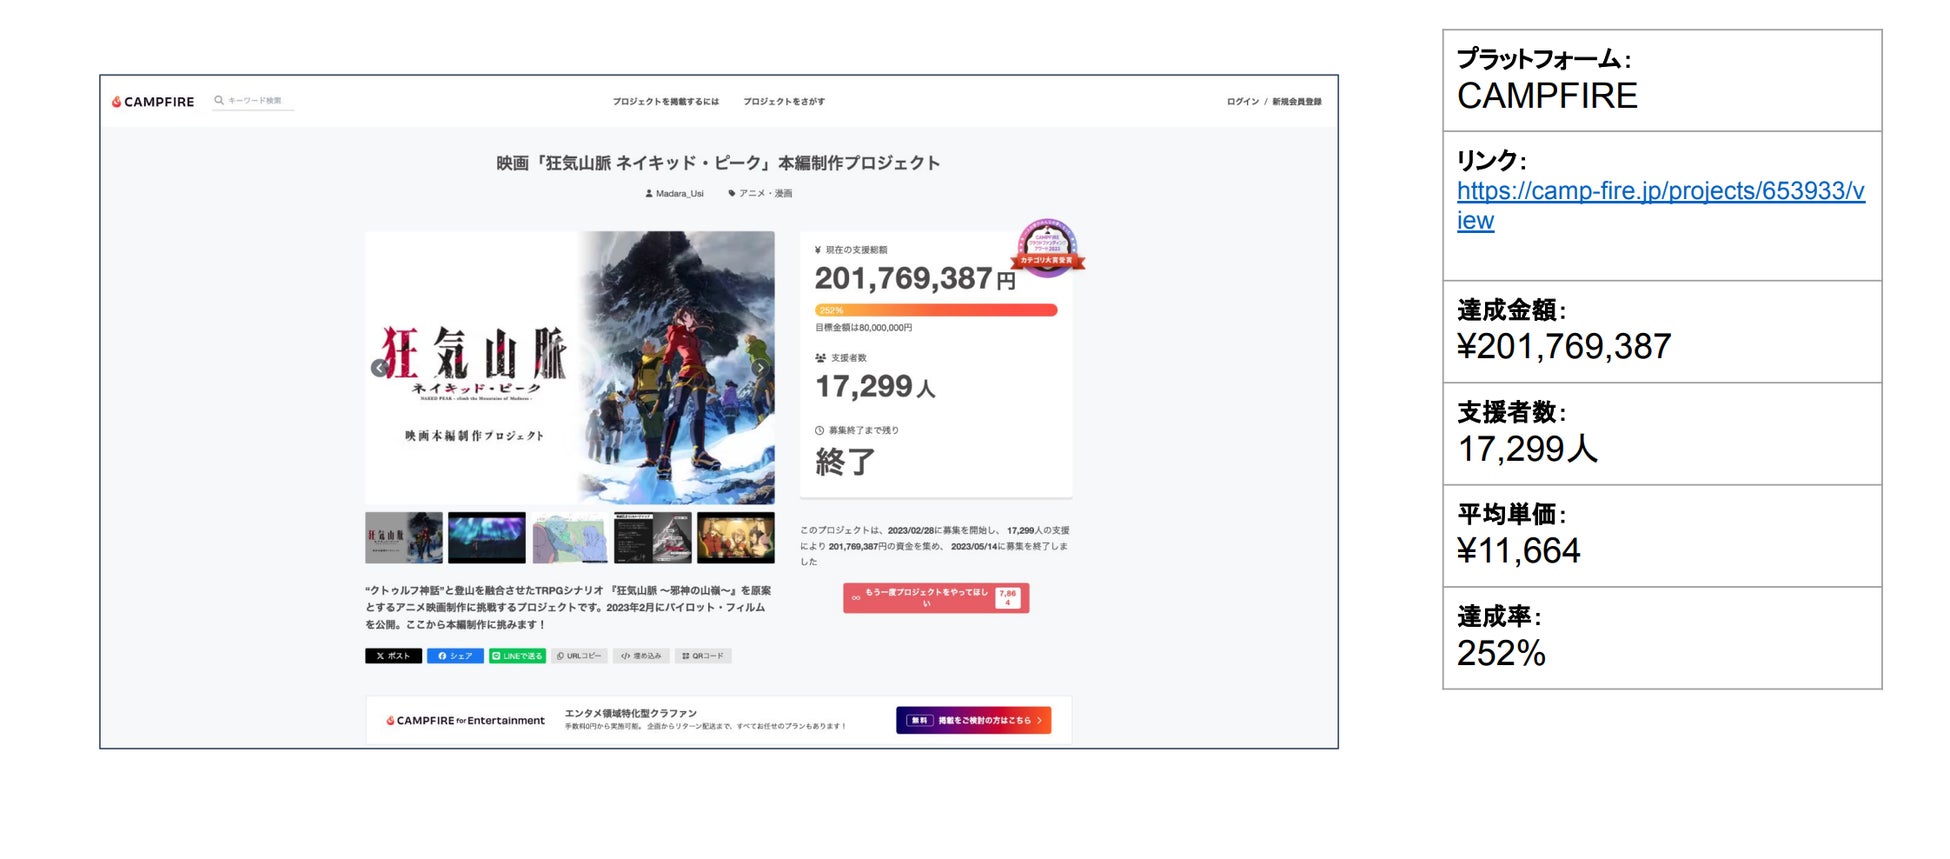
Task: Click the main 狂気山脈 project image
Action: coord(570,367)
